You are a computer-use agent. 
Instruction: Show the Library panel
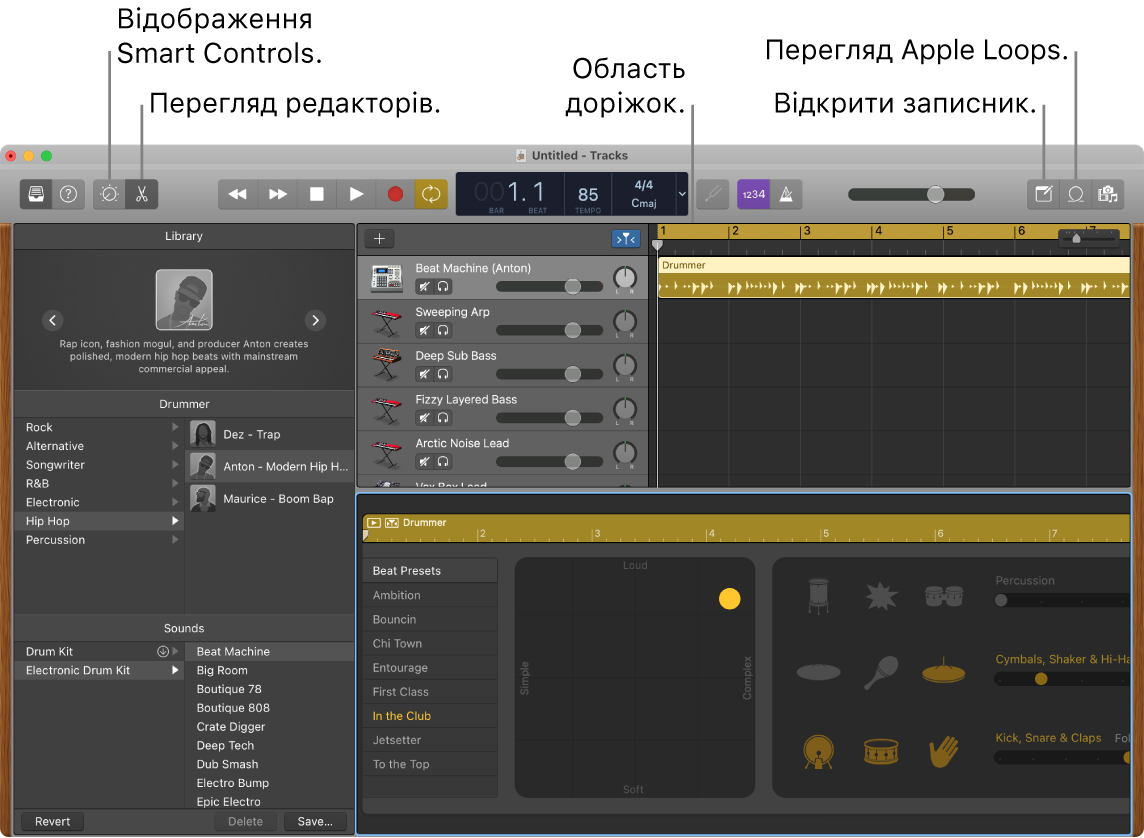point(35,194)
